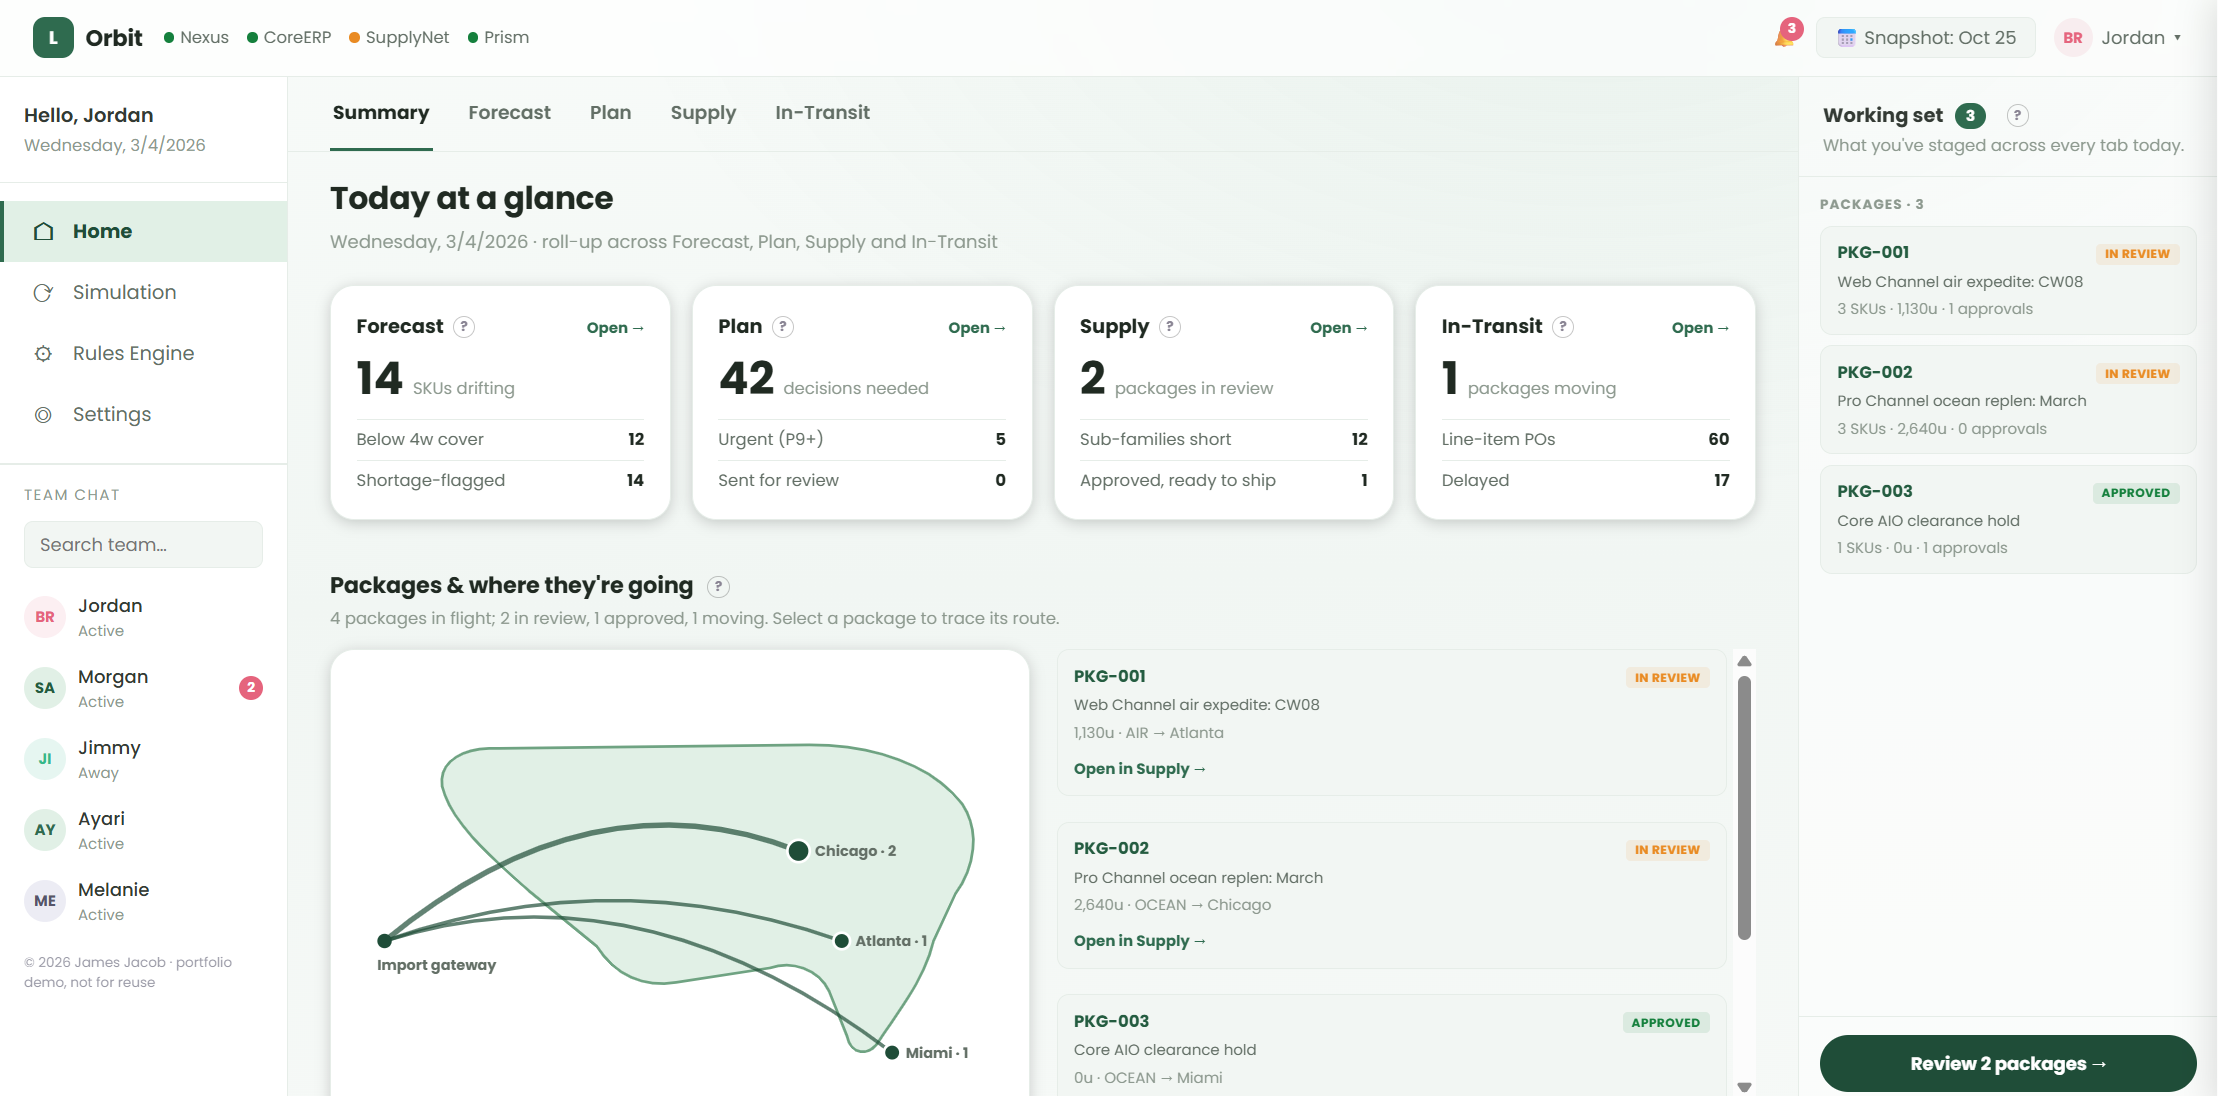Click the package list scrollbar thumb
Screen dimensions: 2218x1096
tap(1744, 809)
